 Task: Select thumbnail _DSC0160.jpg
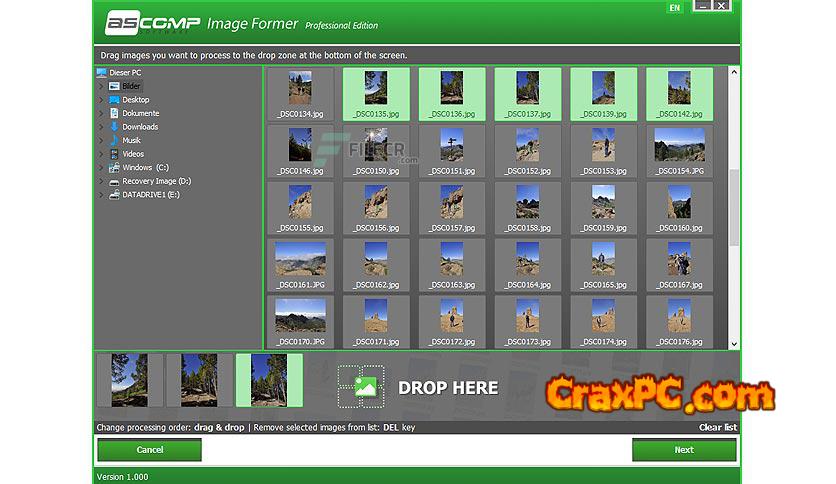[x=679, y=208]
